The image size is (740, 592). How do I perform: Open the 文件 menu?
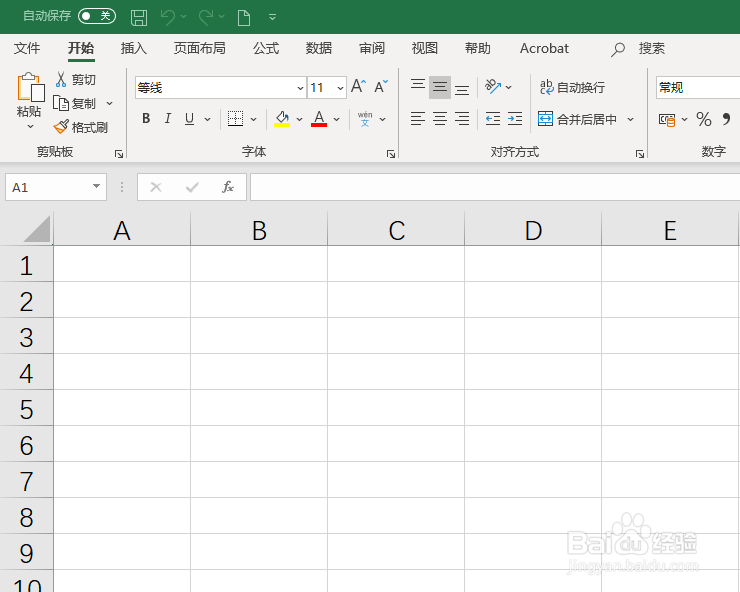pos(27,48)
